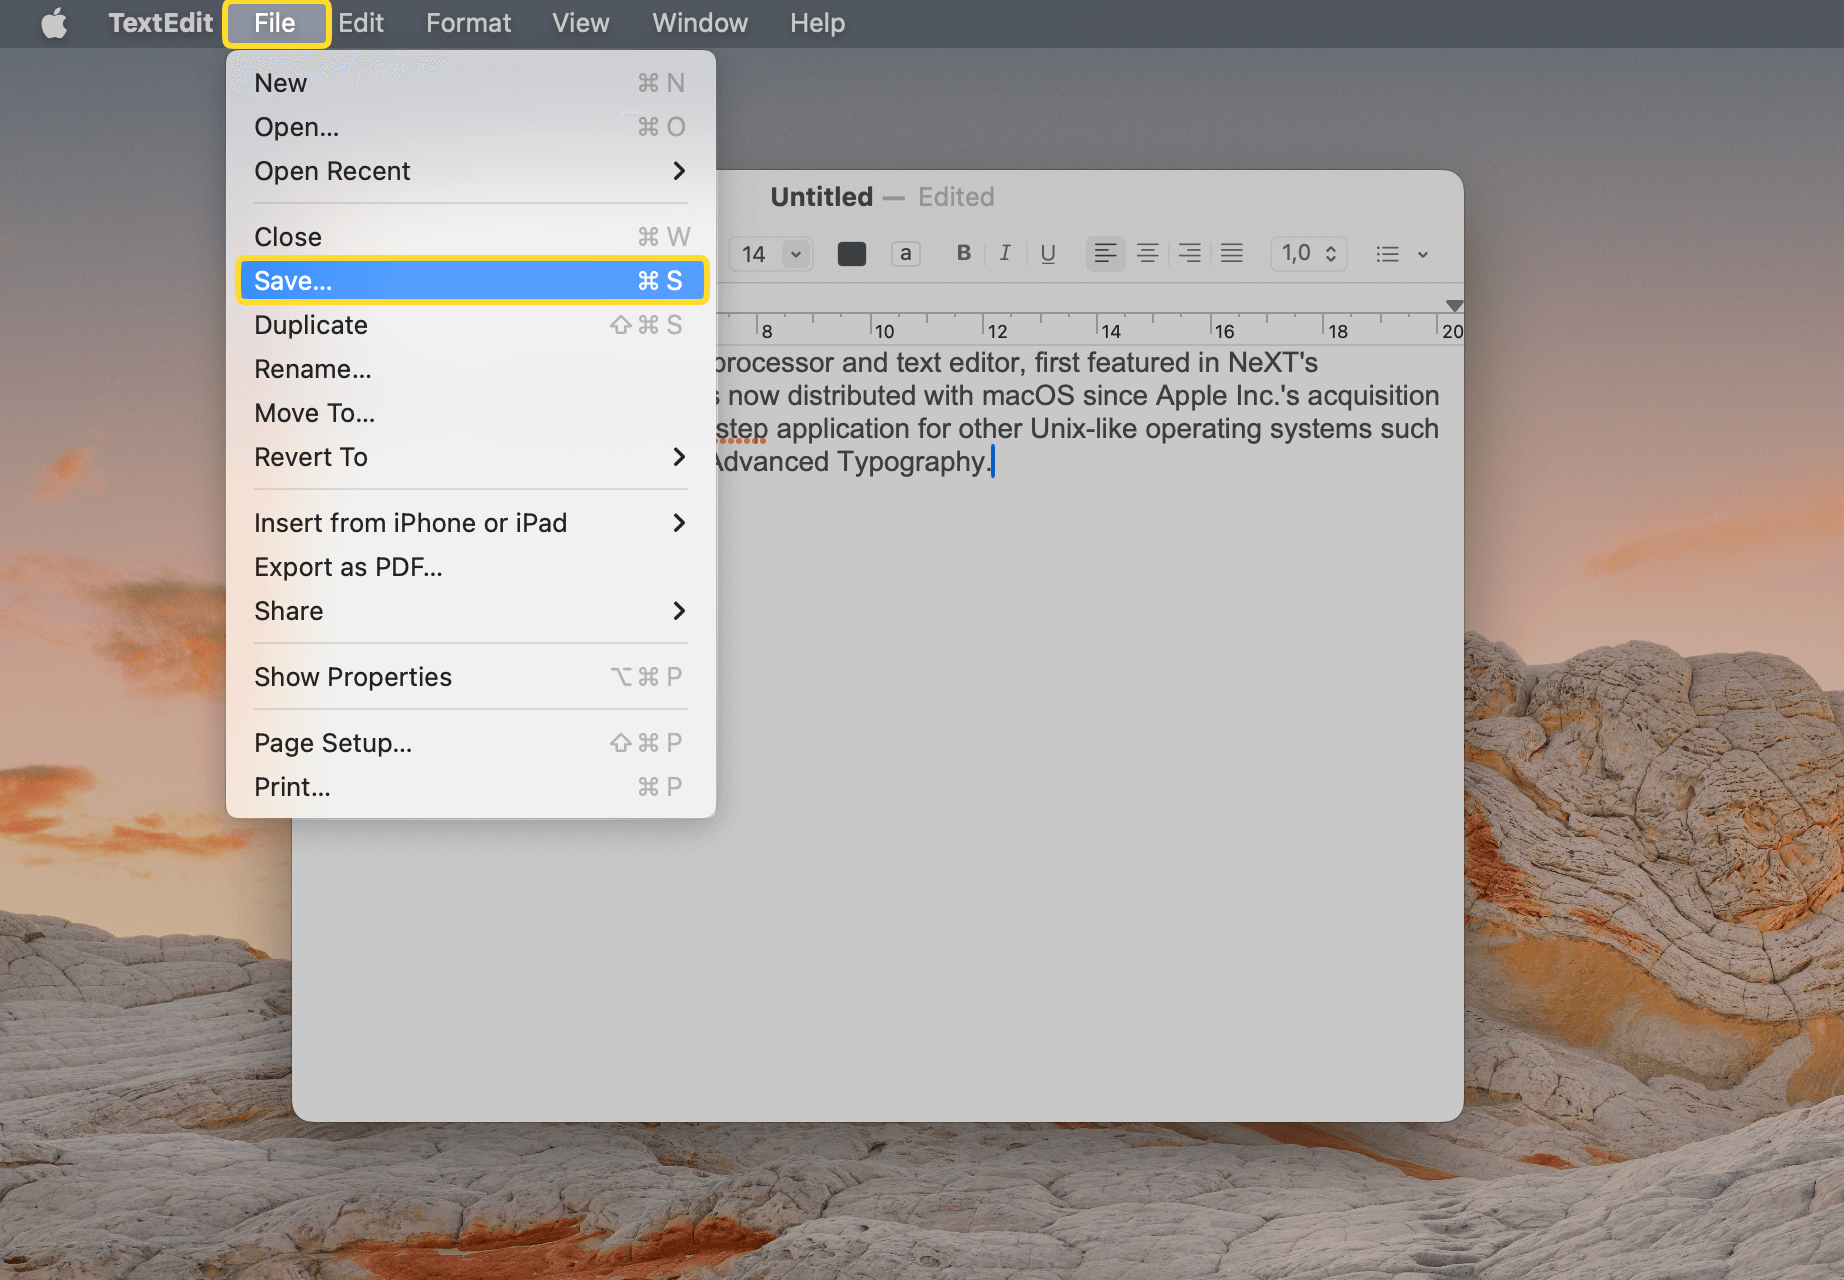Center align the text

[1148, 253]
